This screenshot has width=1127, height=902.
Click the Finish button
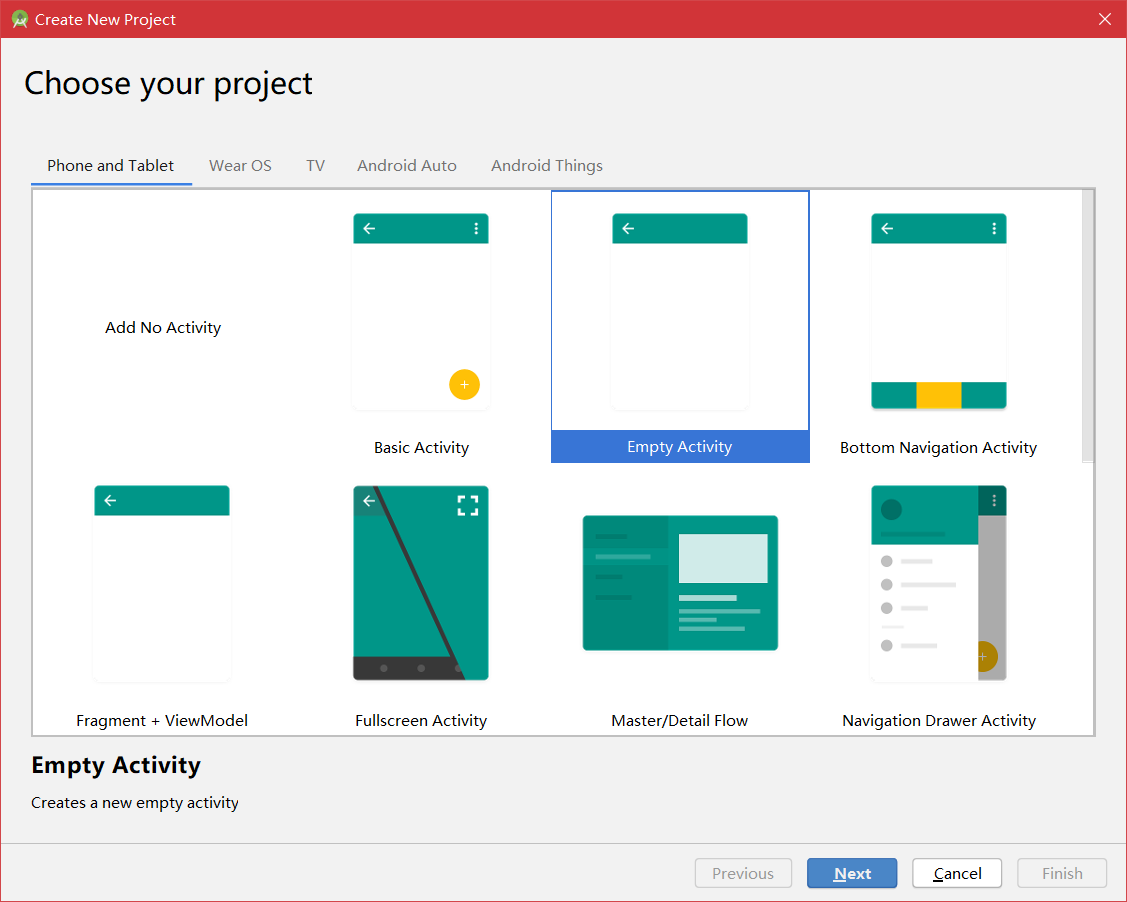point(1062,873)
